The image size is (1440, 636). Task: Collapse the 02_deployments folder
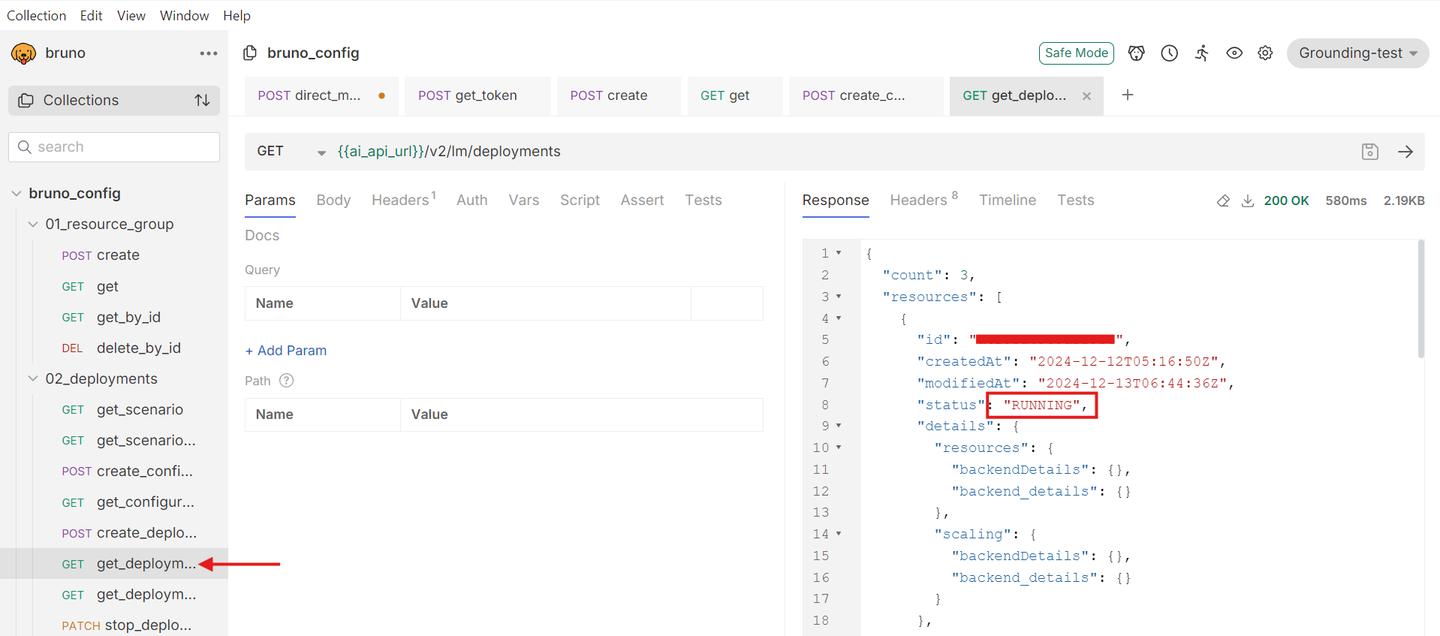click(33, 380)
